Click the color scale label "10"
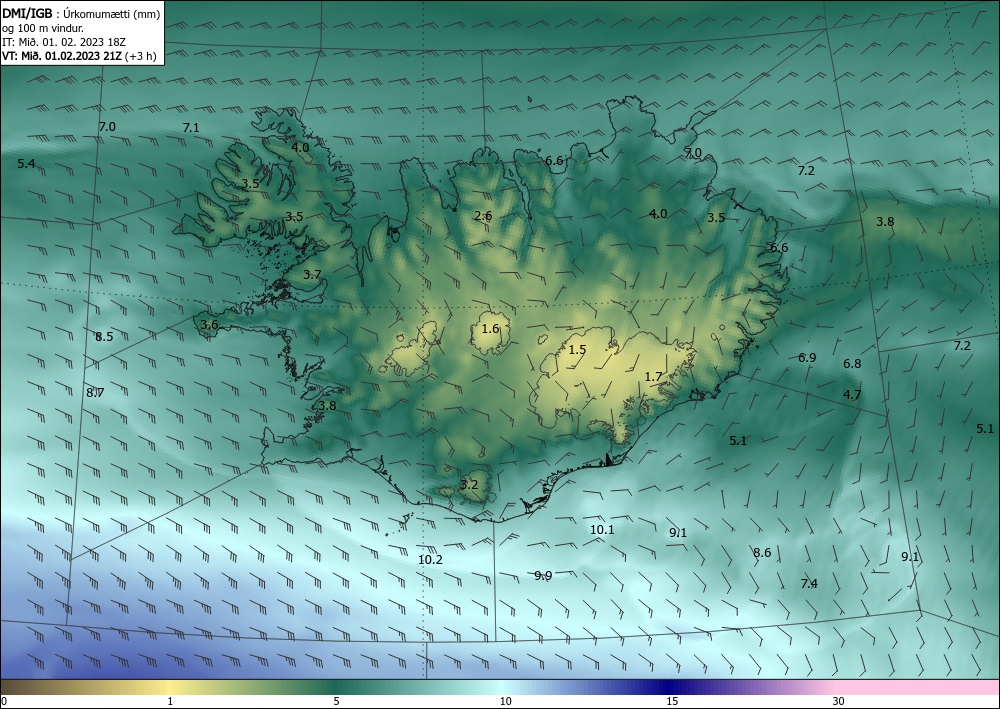 pos(505,702)
